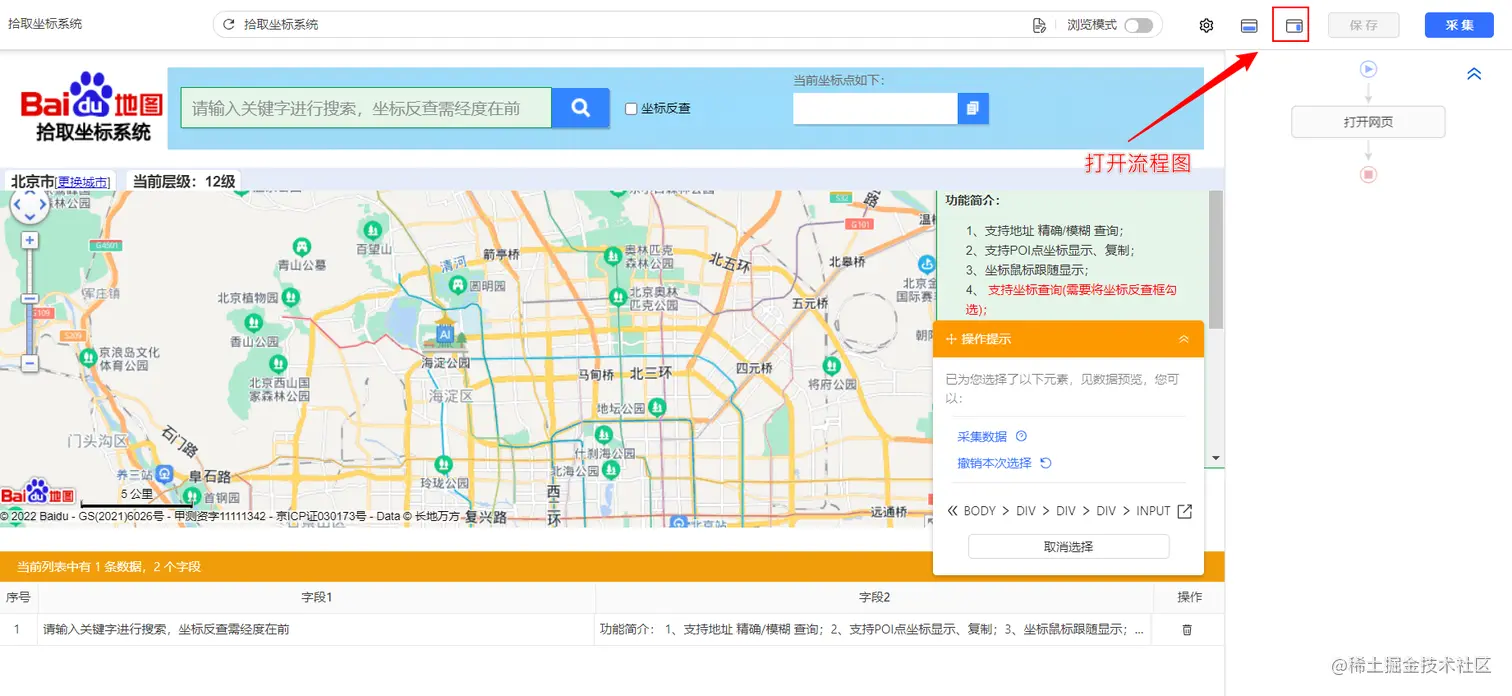Click the undo icon beside 撤销本次选择

coord(1046,463)
